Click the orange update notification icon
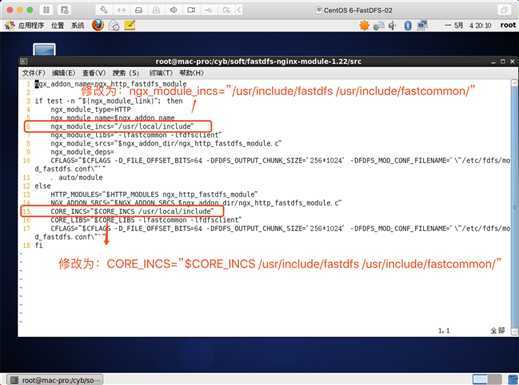 point(364,25)
